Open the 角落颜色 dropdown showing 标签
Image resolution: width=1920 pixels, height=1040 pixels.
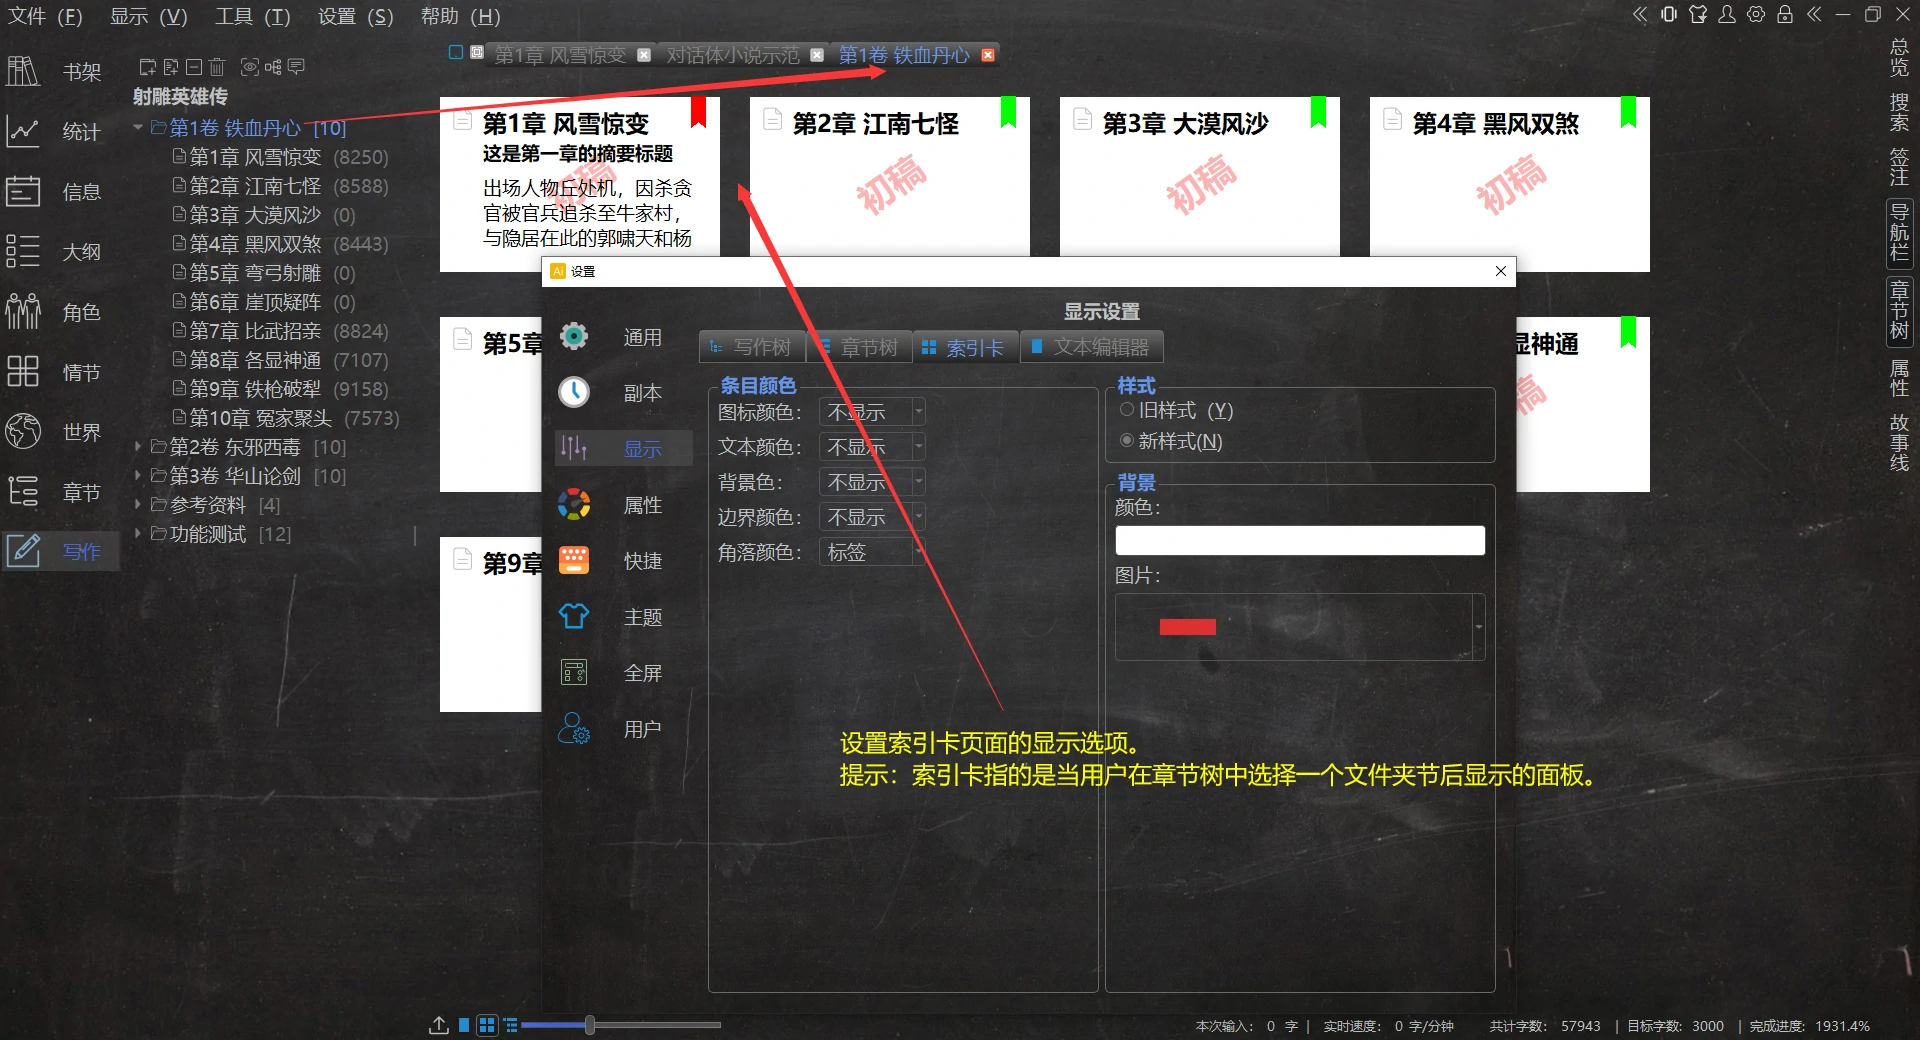coord(872,552)
